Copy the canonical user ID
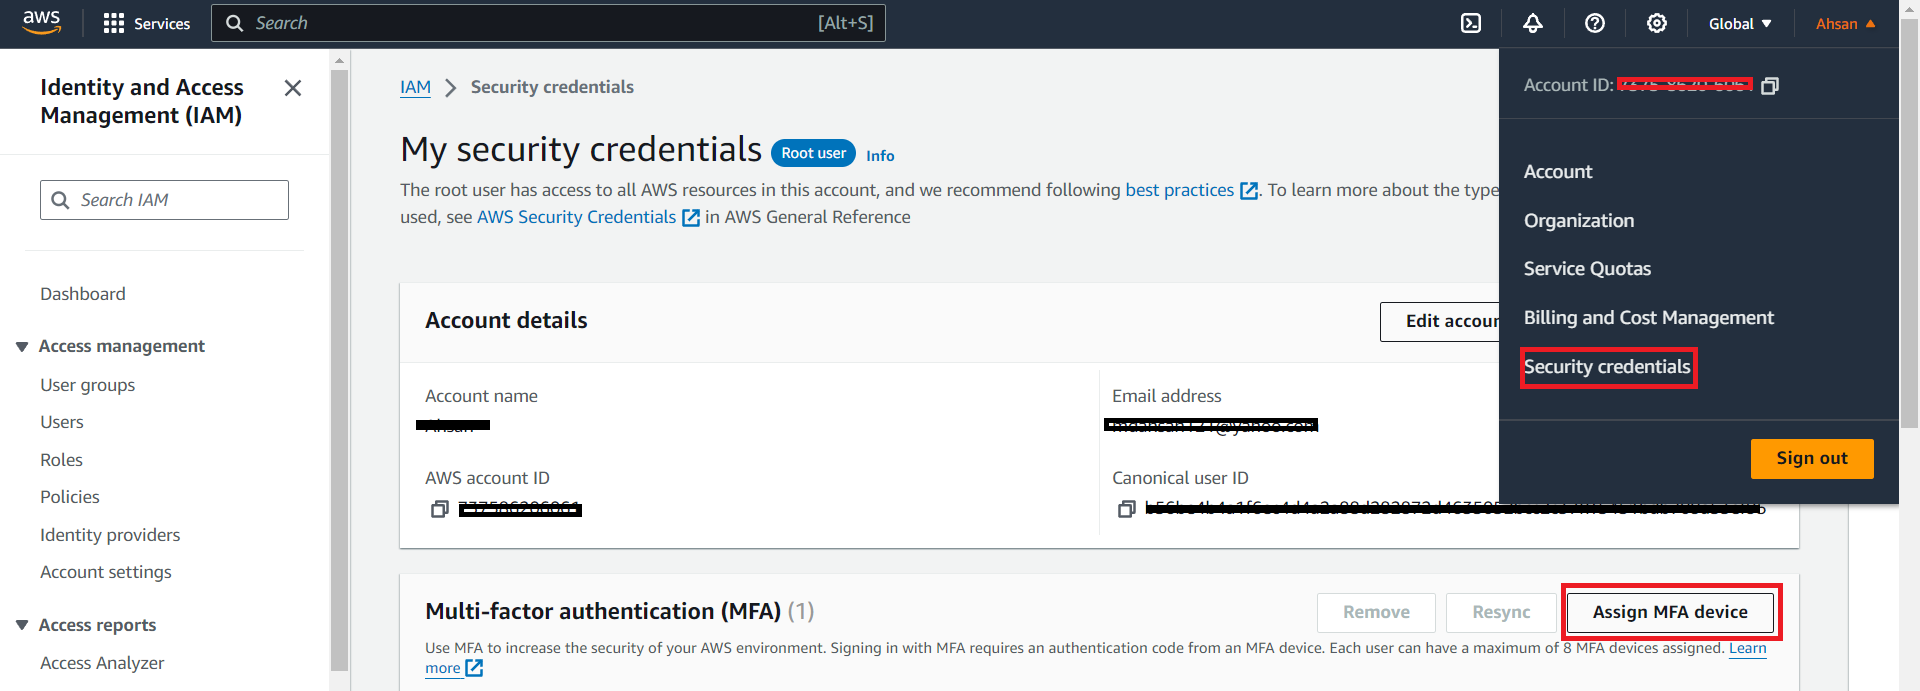This screenshot has height=691, width=1920. tap(1126, 510)
